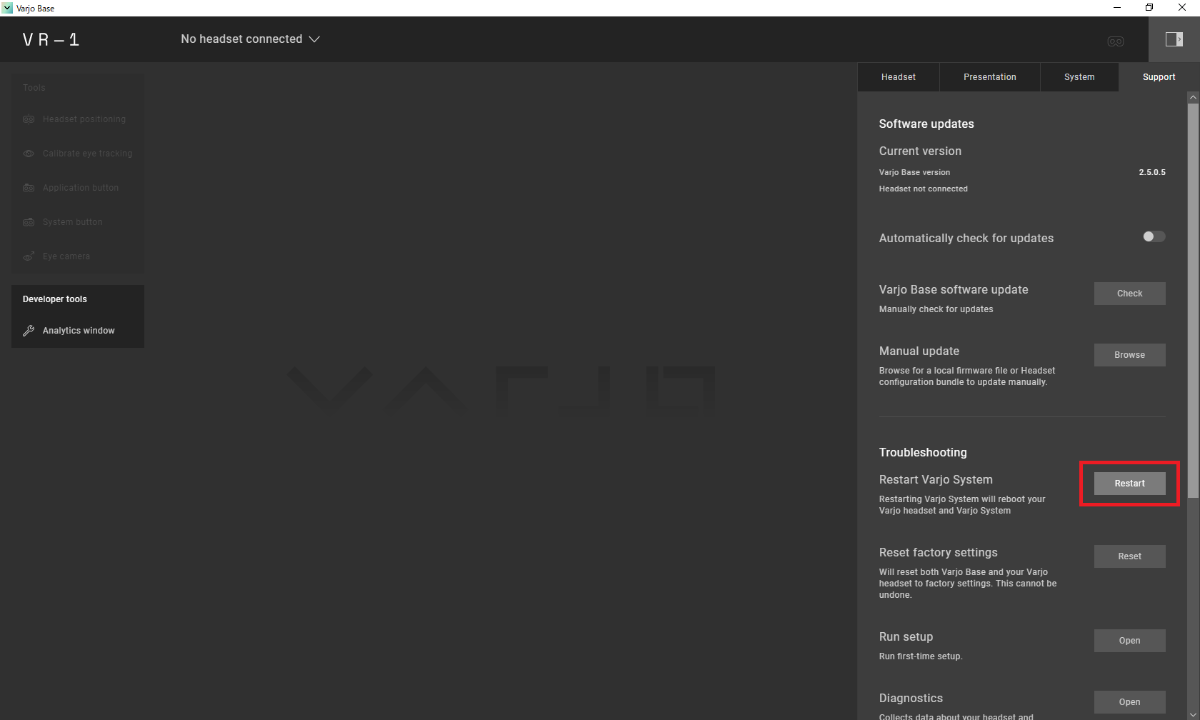Click the Analytics window wrench icon

29,331
